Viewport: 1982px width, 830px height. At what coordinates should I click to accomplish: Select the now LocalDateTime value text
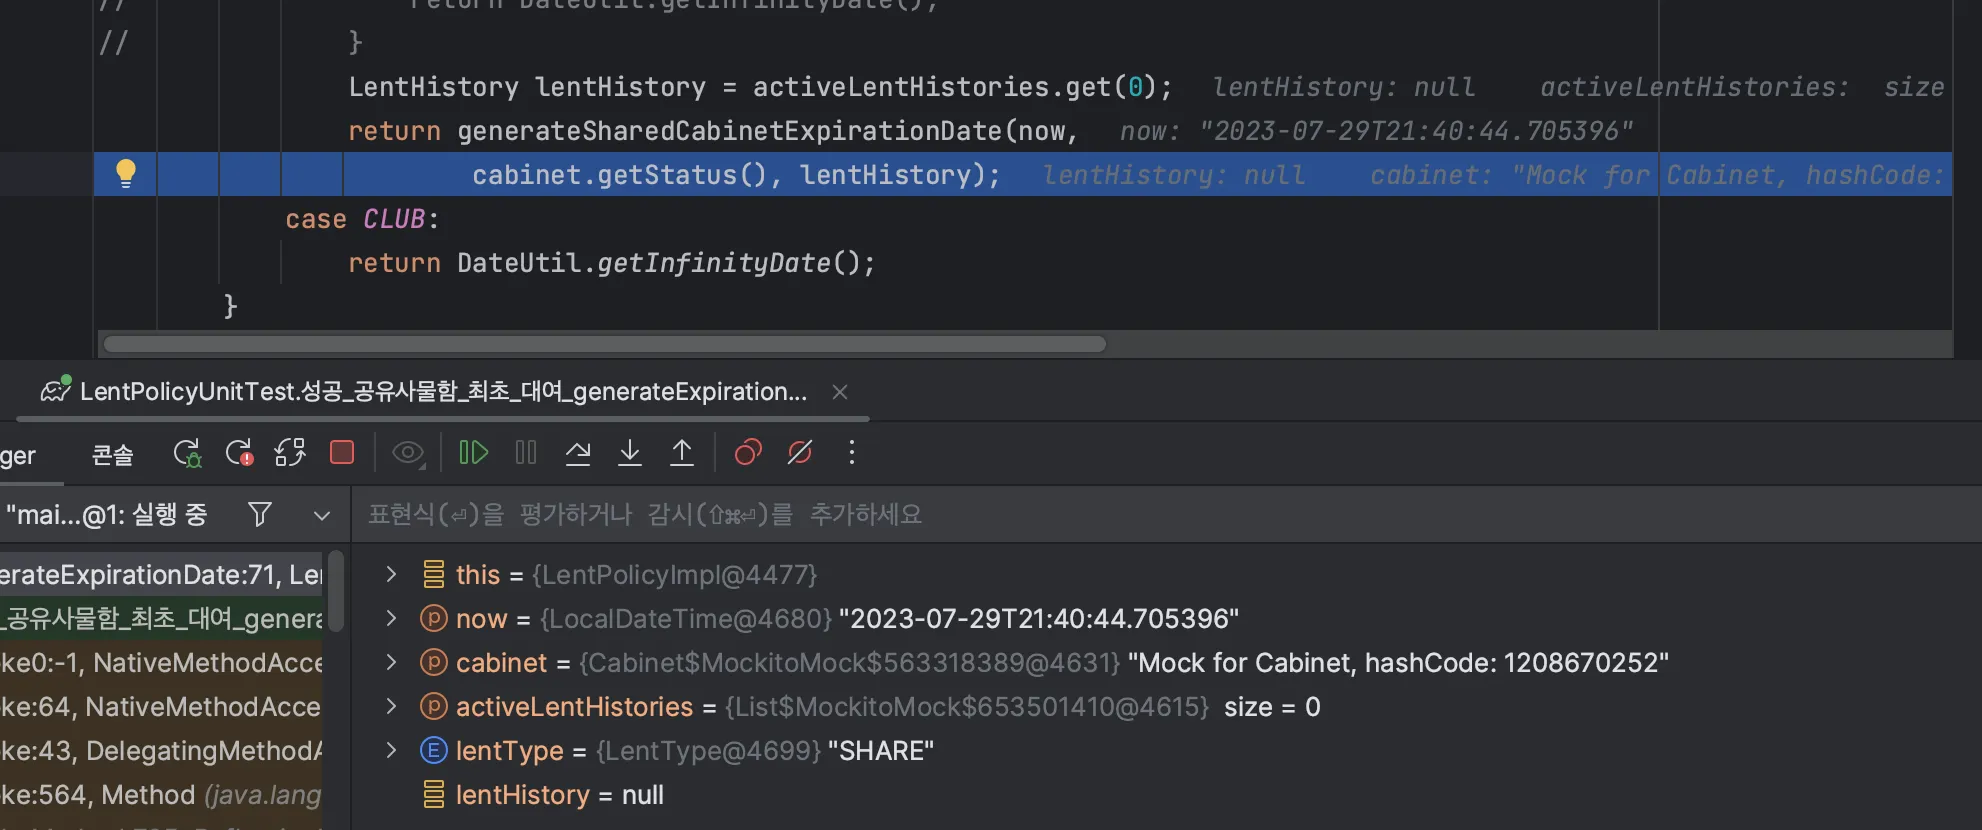point(1039,619)
